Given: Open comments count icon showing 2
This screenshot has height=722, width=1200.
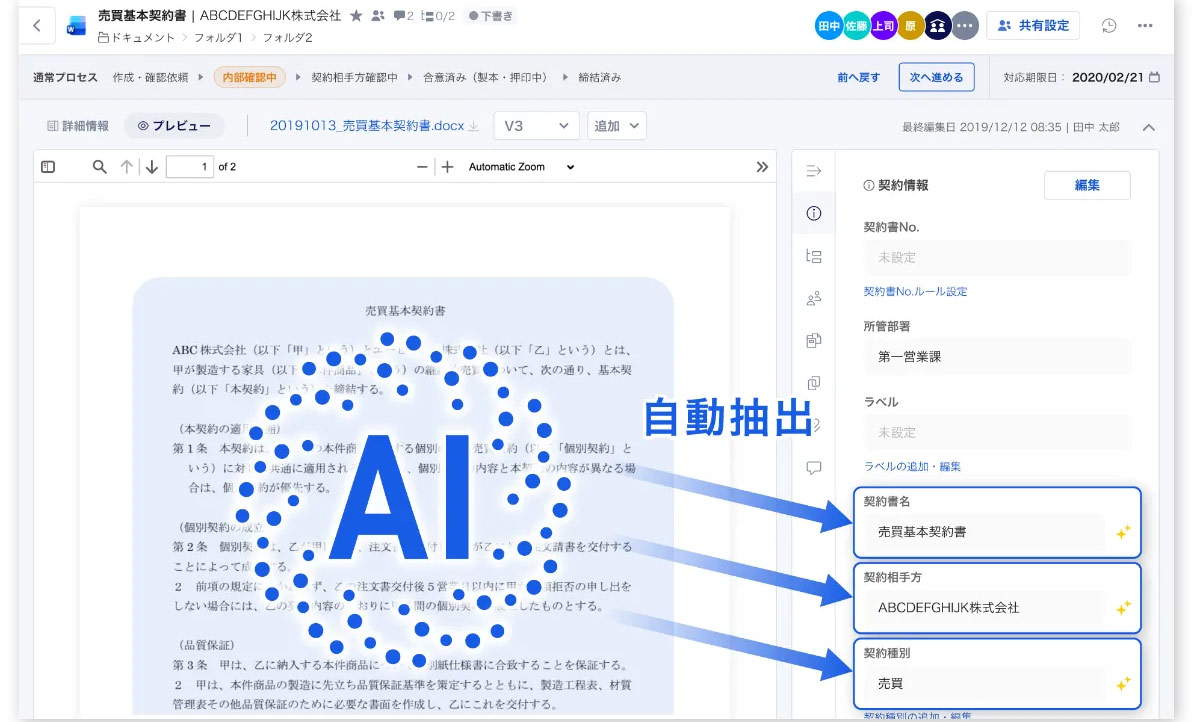Looking at the screenshot, I should (403, 16).
